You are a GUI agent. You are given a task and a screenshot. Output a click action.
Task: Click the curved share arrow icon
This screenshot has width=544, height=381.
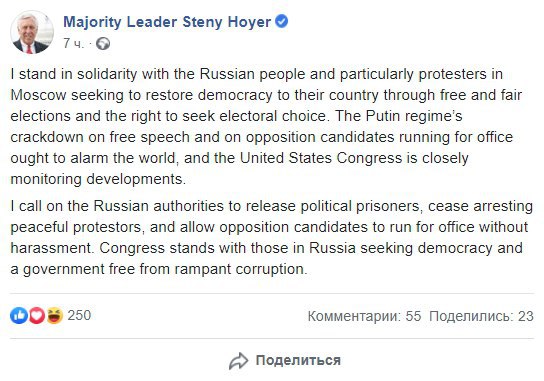[x=239, y=361]
